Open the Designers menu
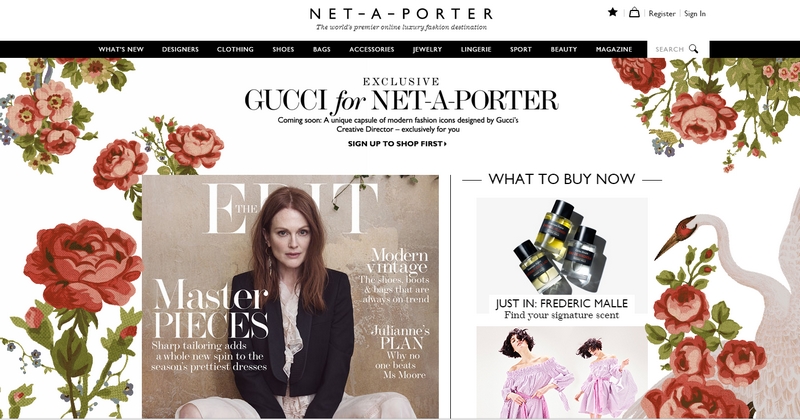Image resolution: width=800 pixels, height=420 pixels. click(x=180, y=50)
